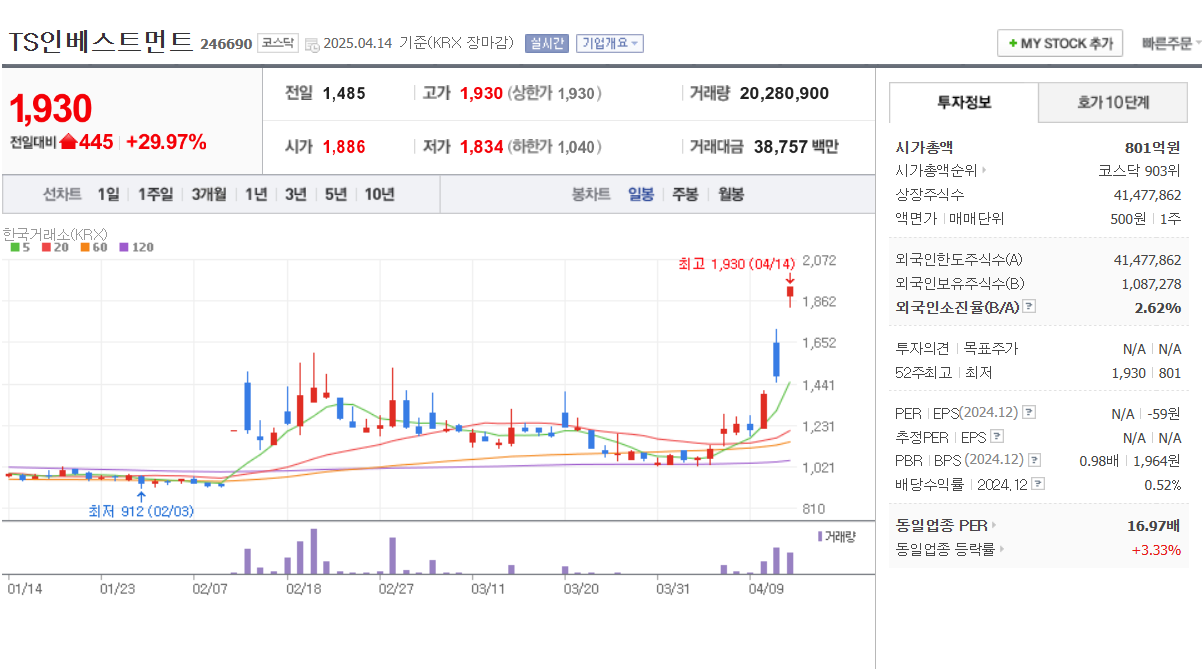The image size is (1203, 669).
Task: Open the 동일업종 PER link
Action: click(941, 525)
